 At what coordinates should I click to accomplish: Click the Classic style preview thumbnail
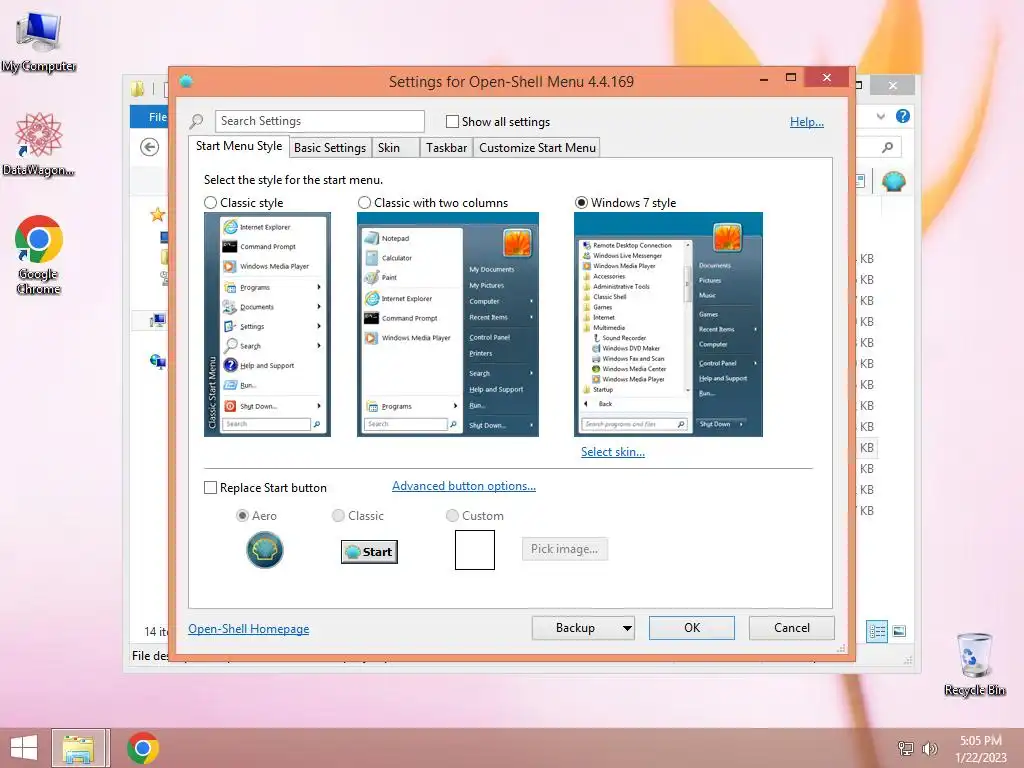tap(267, 325)
